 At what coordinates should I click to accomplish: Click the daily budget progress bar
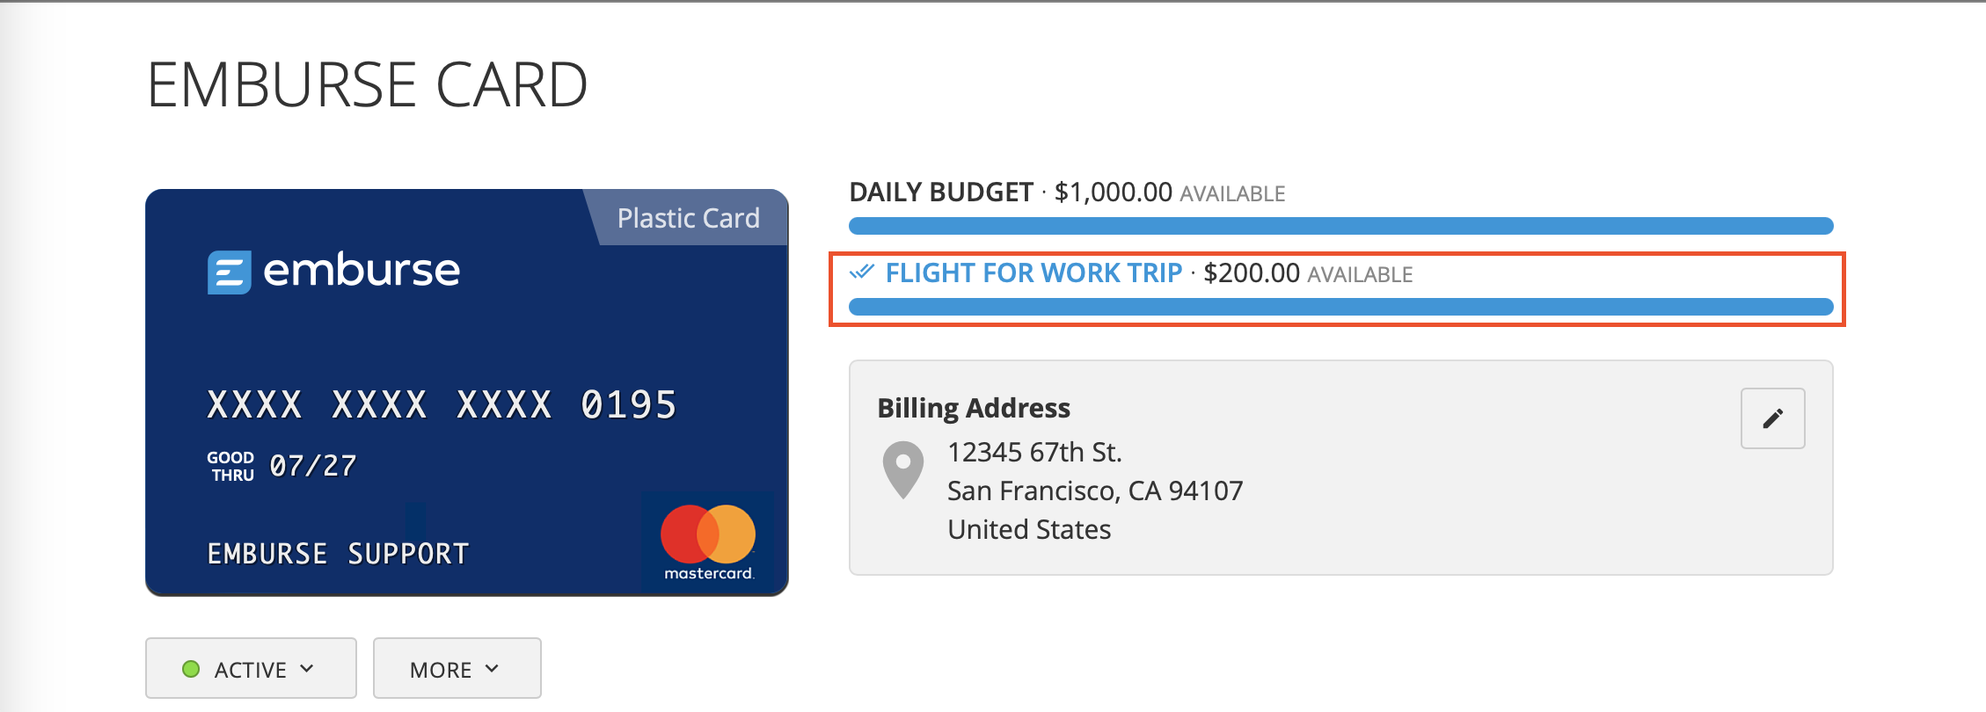click(x=1340, y=225)
